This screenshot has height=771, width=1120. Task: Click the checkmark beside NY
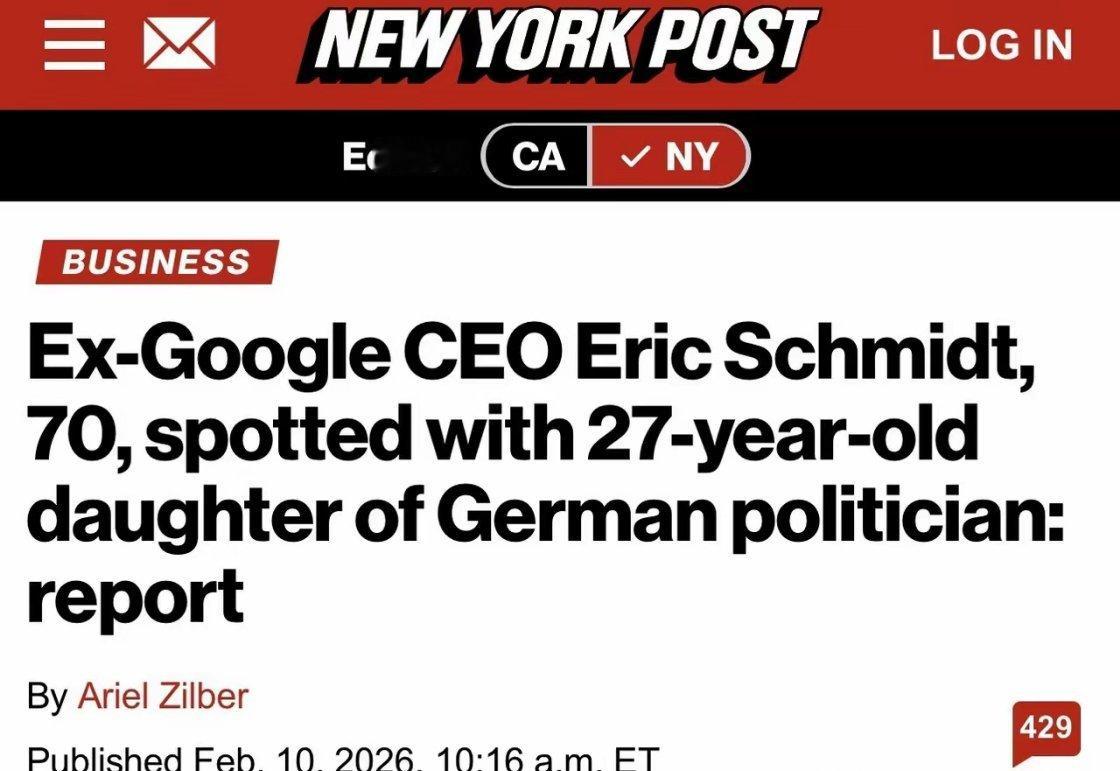[x=632, y=156]
